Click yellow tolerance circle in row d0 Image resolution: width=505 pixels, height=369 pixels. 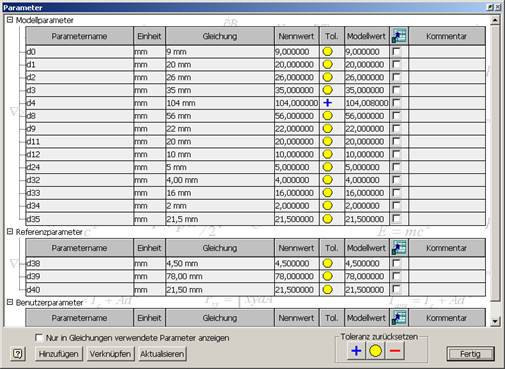(328, 52)
